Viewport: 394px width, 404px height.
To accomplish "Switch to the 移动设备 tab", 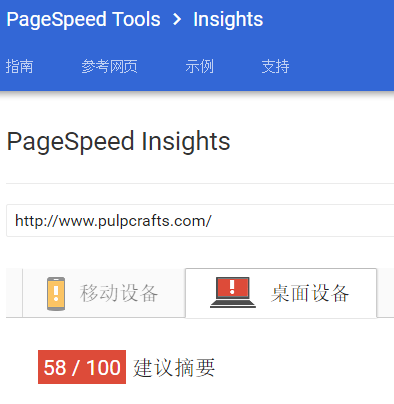I will point(104,293).
